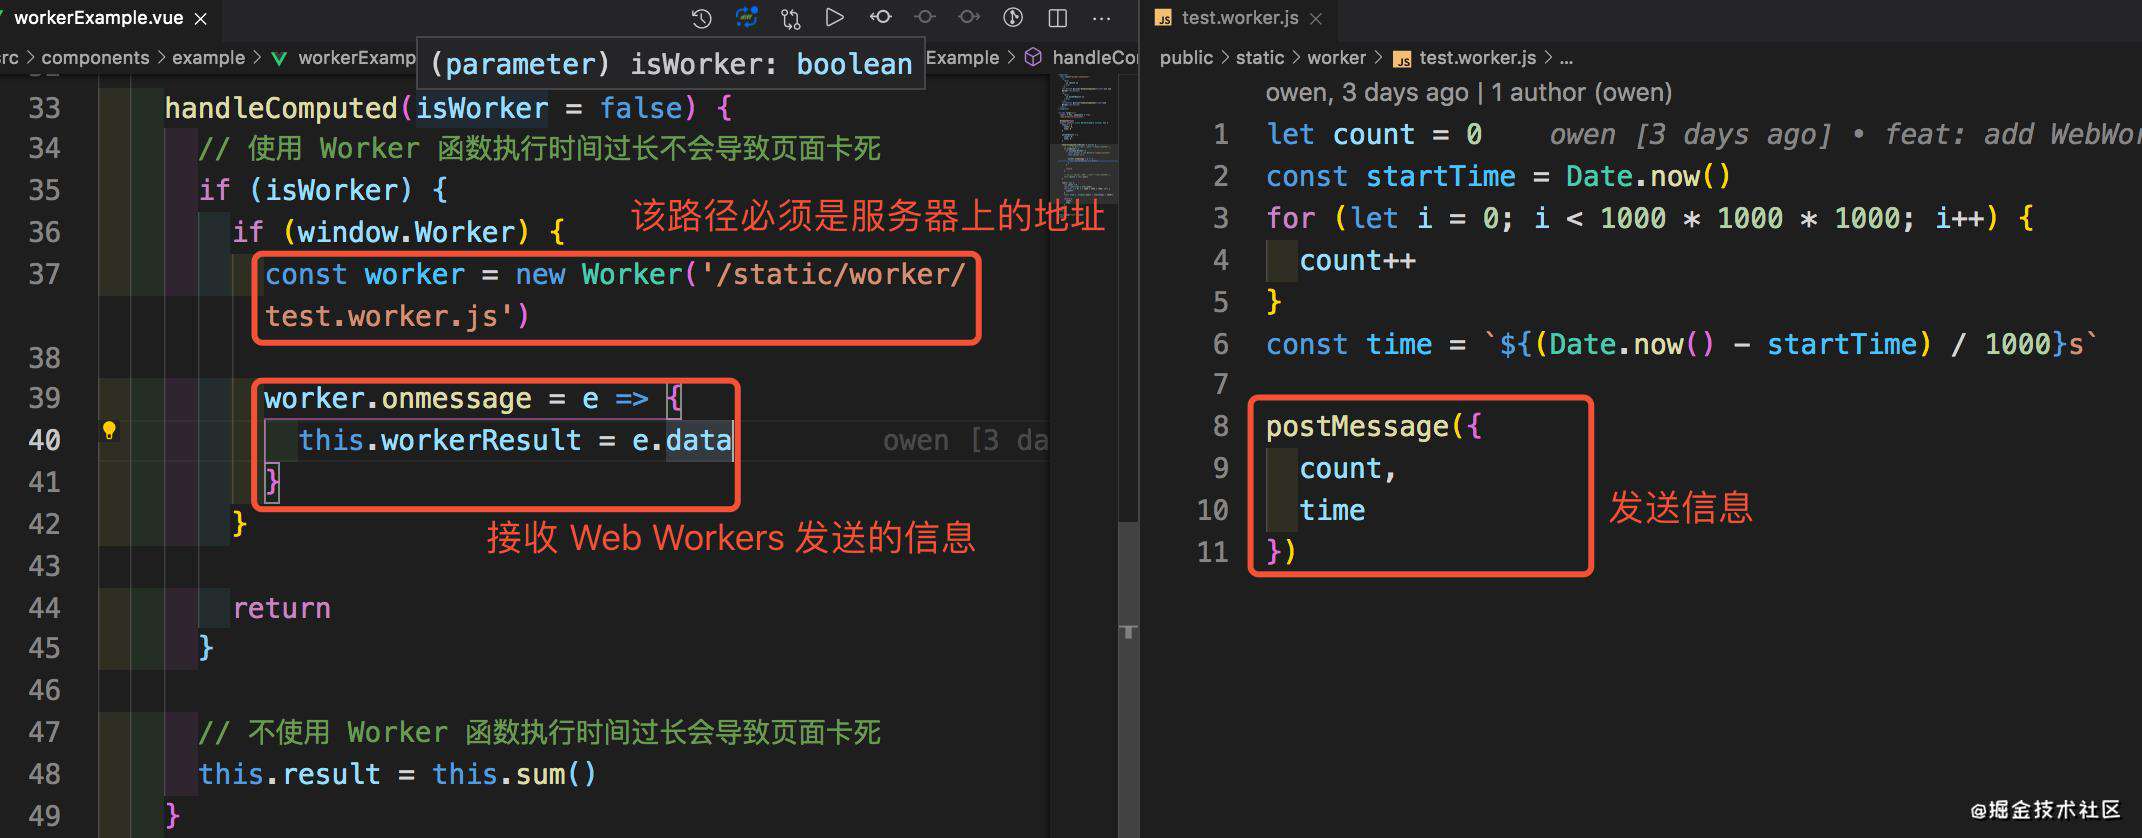
Task: Click JS file icon on test.worker.js tab
Action: tap(1163, 18)
